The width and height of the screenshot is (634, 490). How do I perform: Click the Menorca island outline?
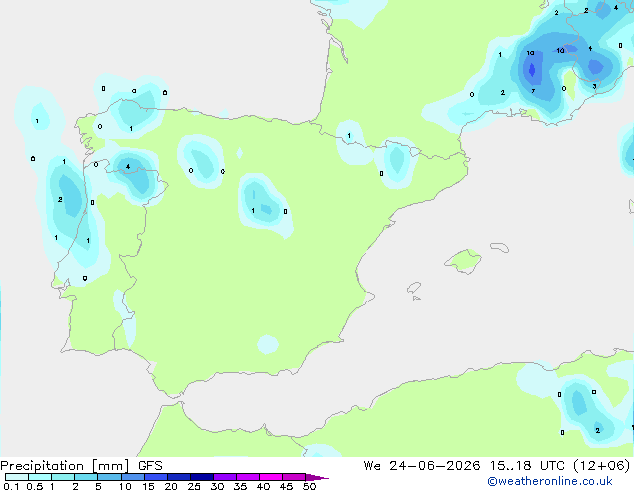[499, 247]
